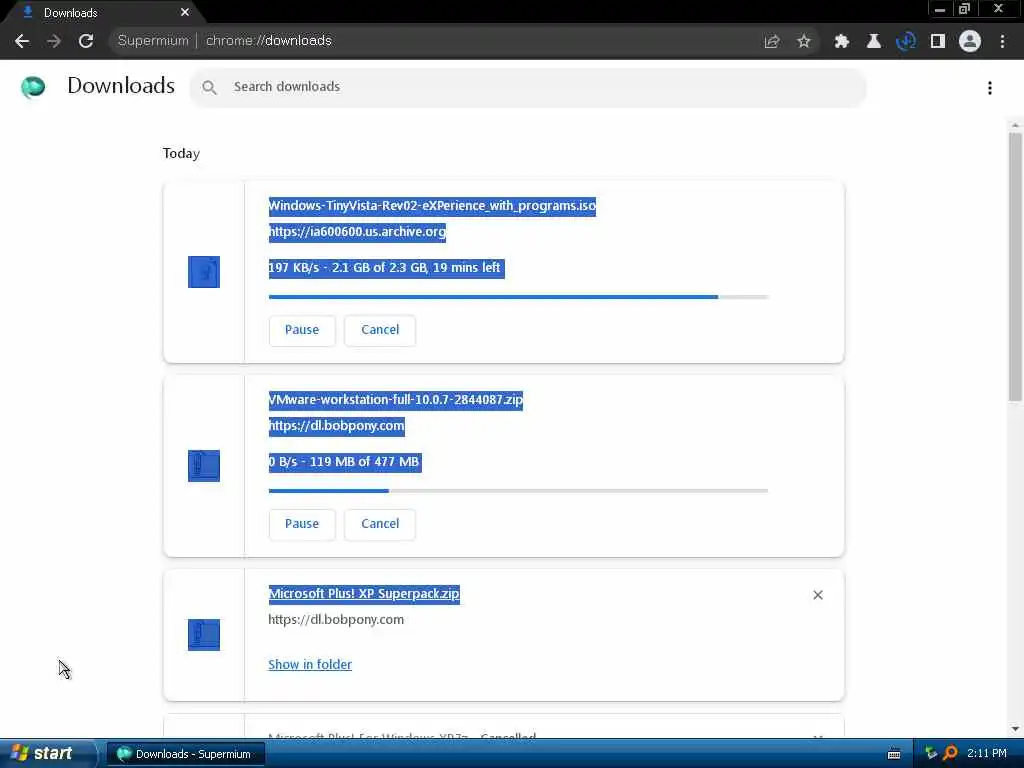This screenshot has height=768, width=1024.
Task: Click the orange magnifier tray icon
Action: (x=950, y=754)
